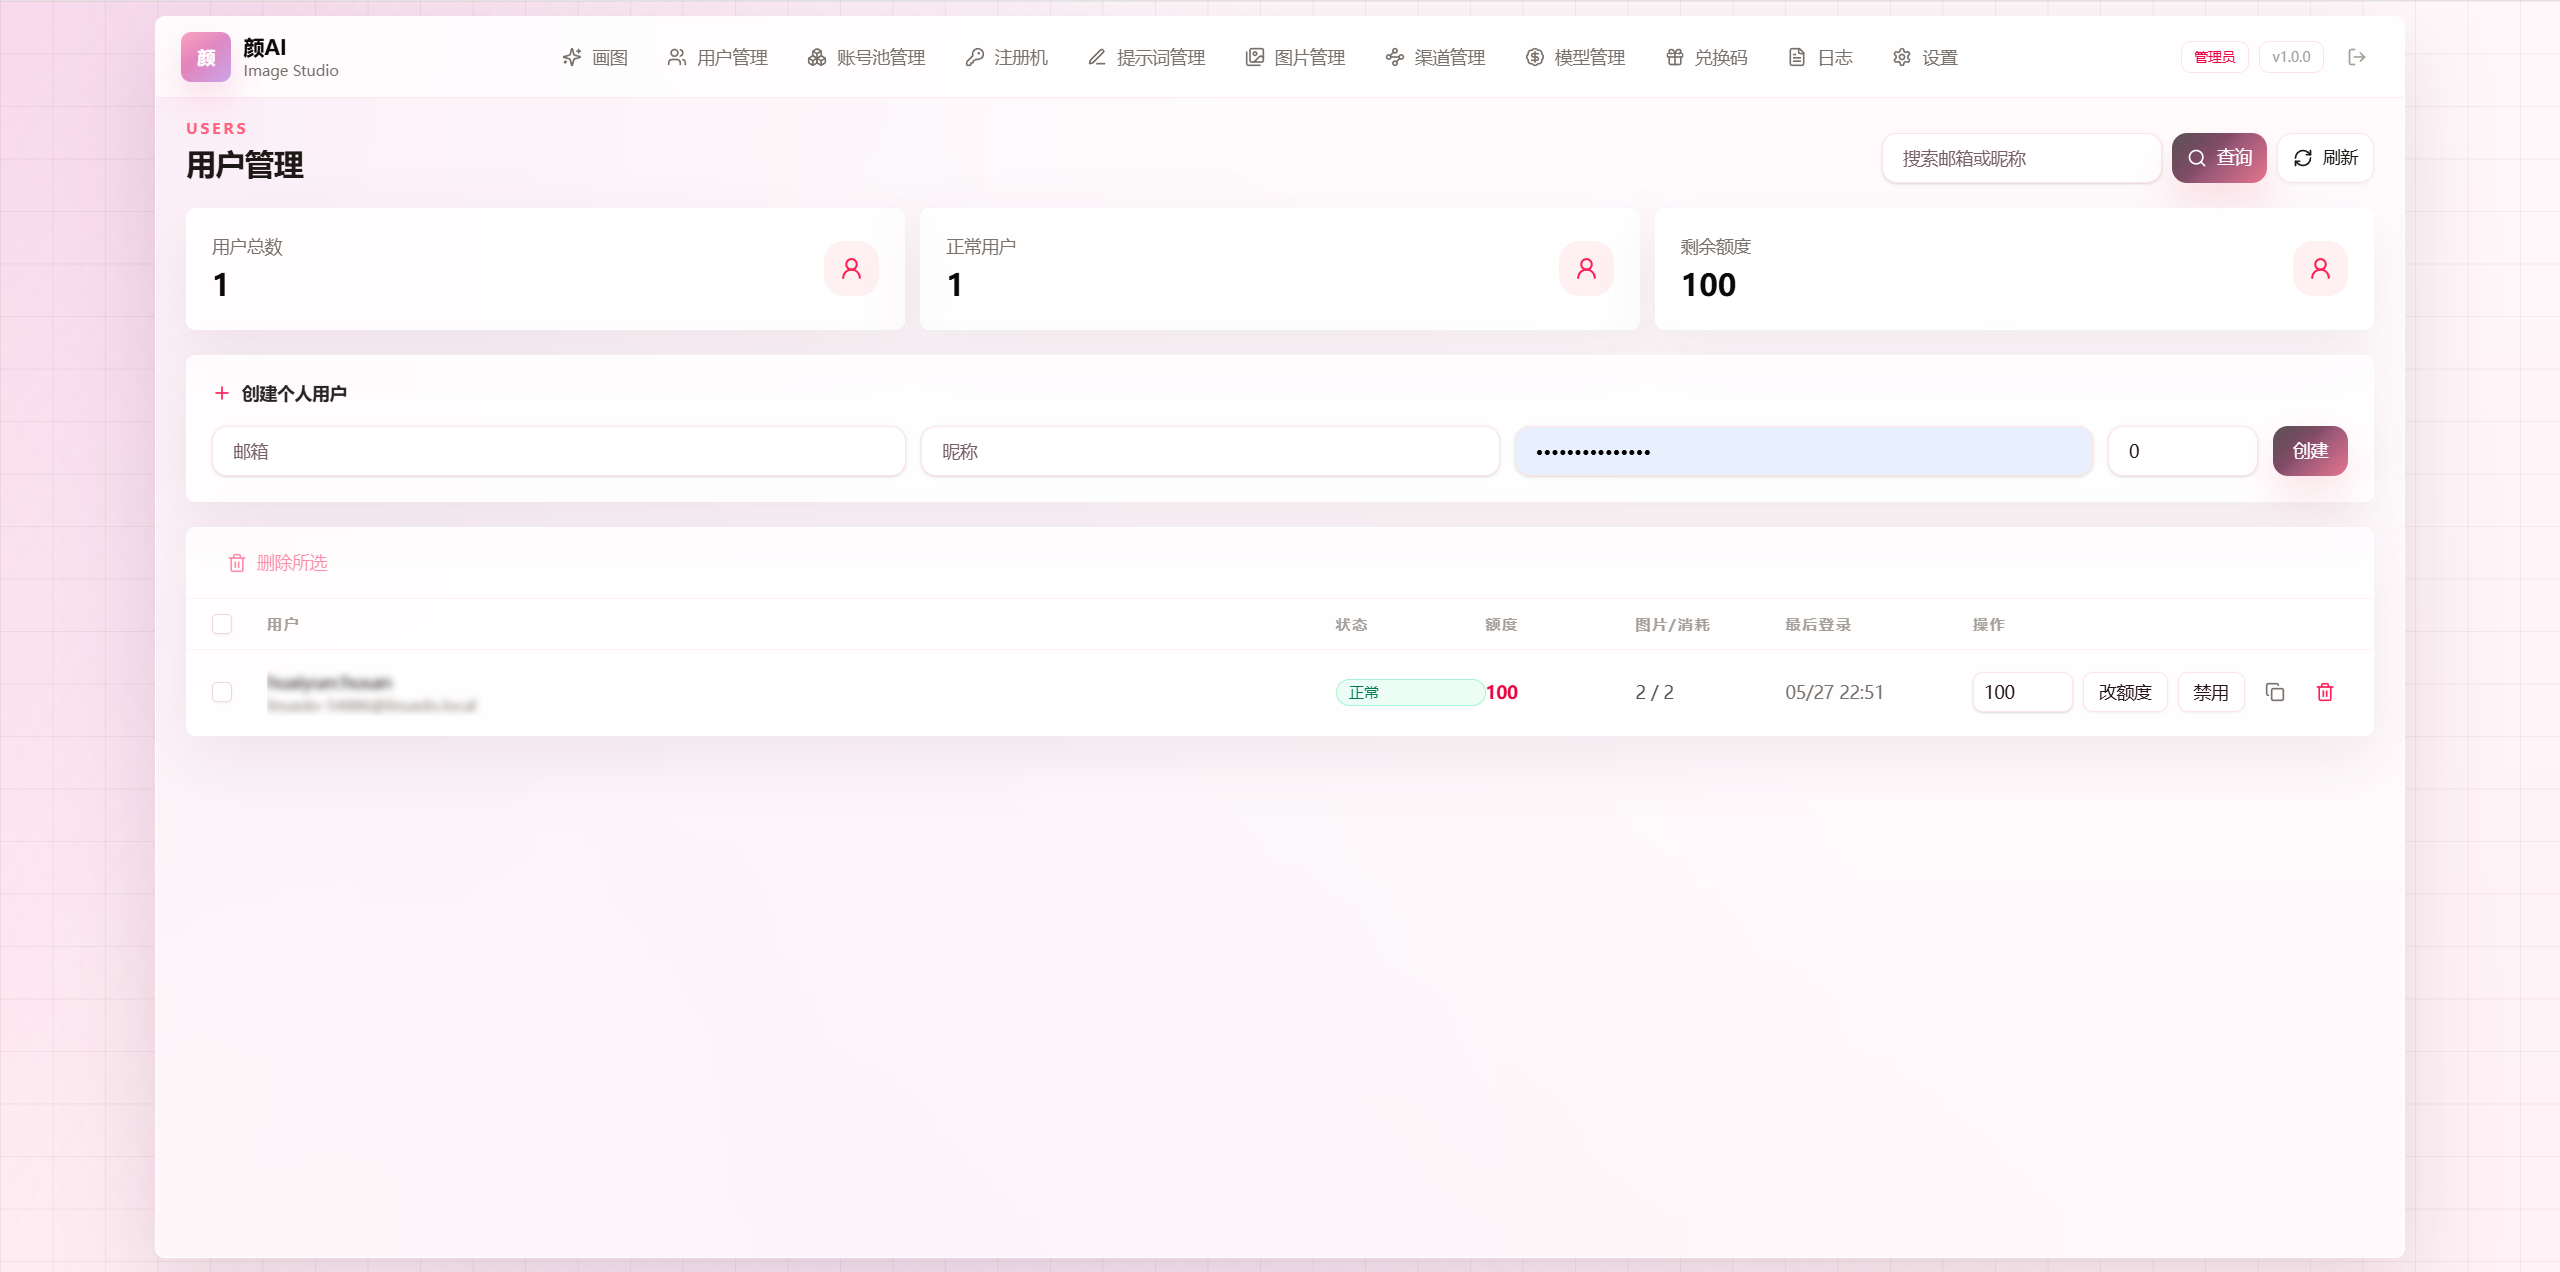Click the v1.0.0 version badge
The width and height of the screenshot is (2560, 1272).
click(2291, 57)
